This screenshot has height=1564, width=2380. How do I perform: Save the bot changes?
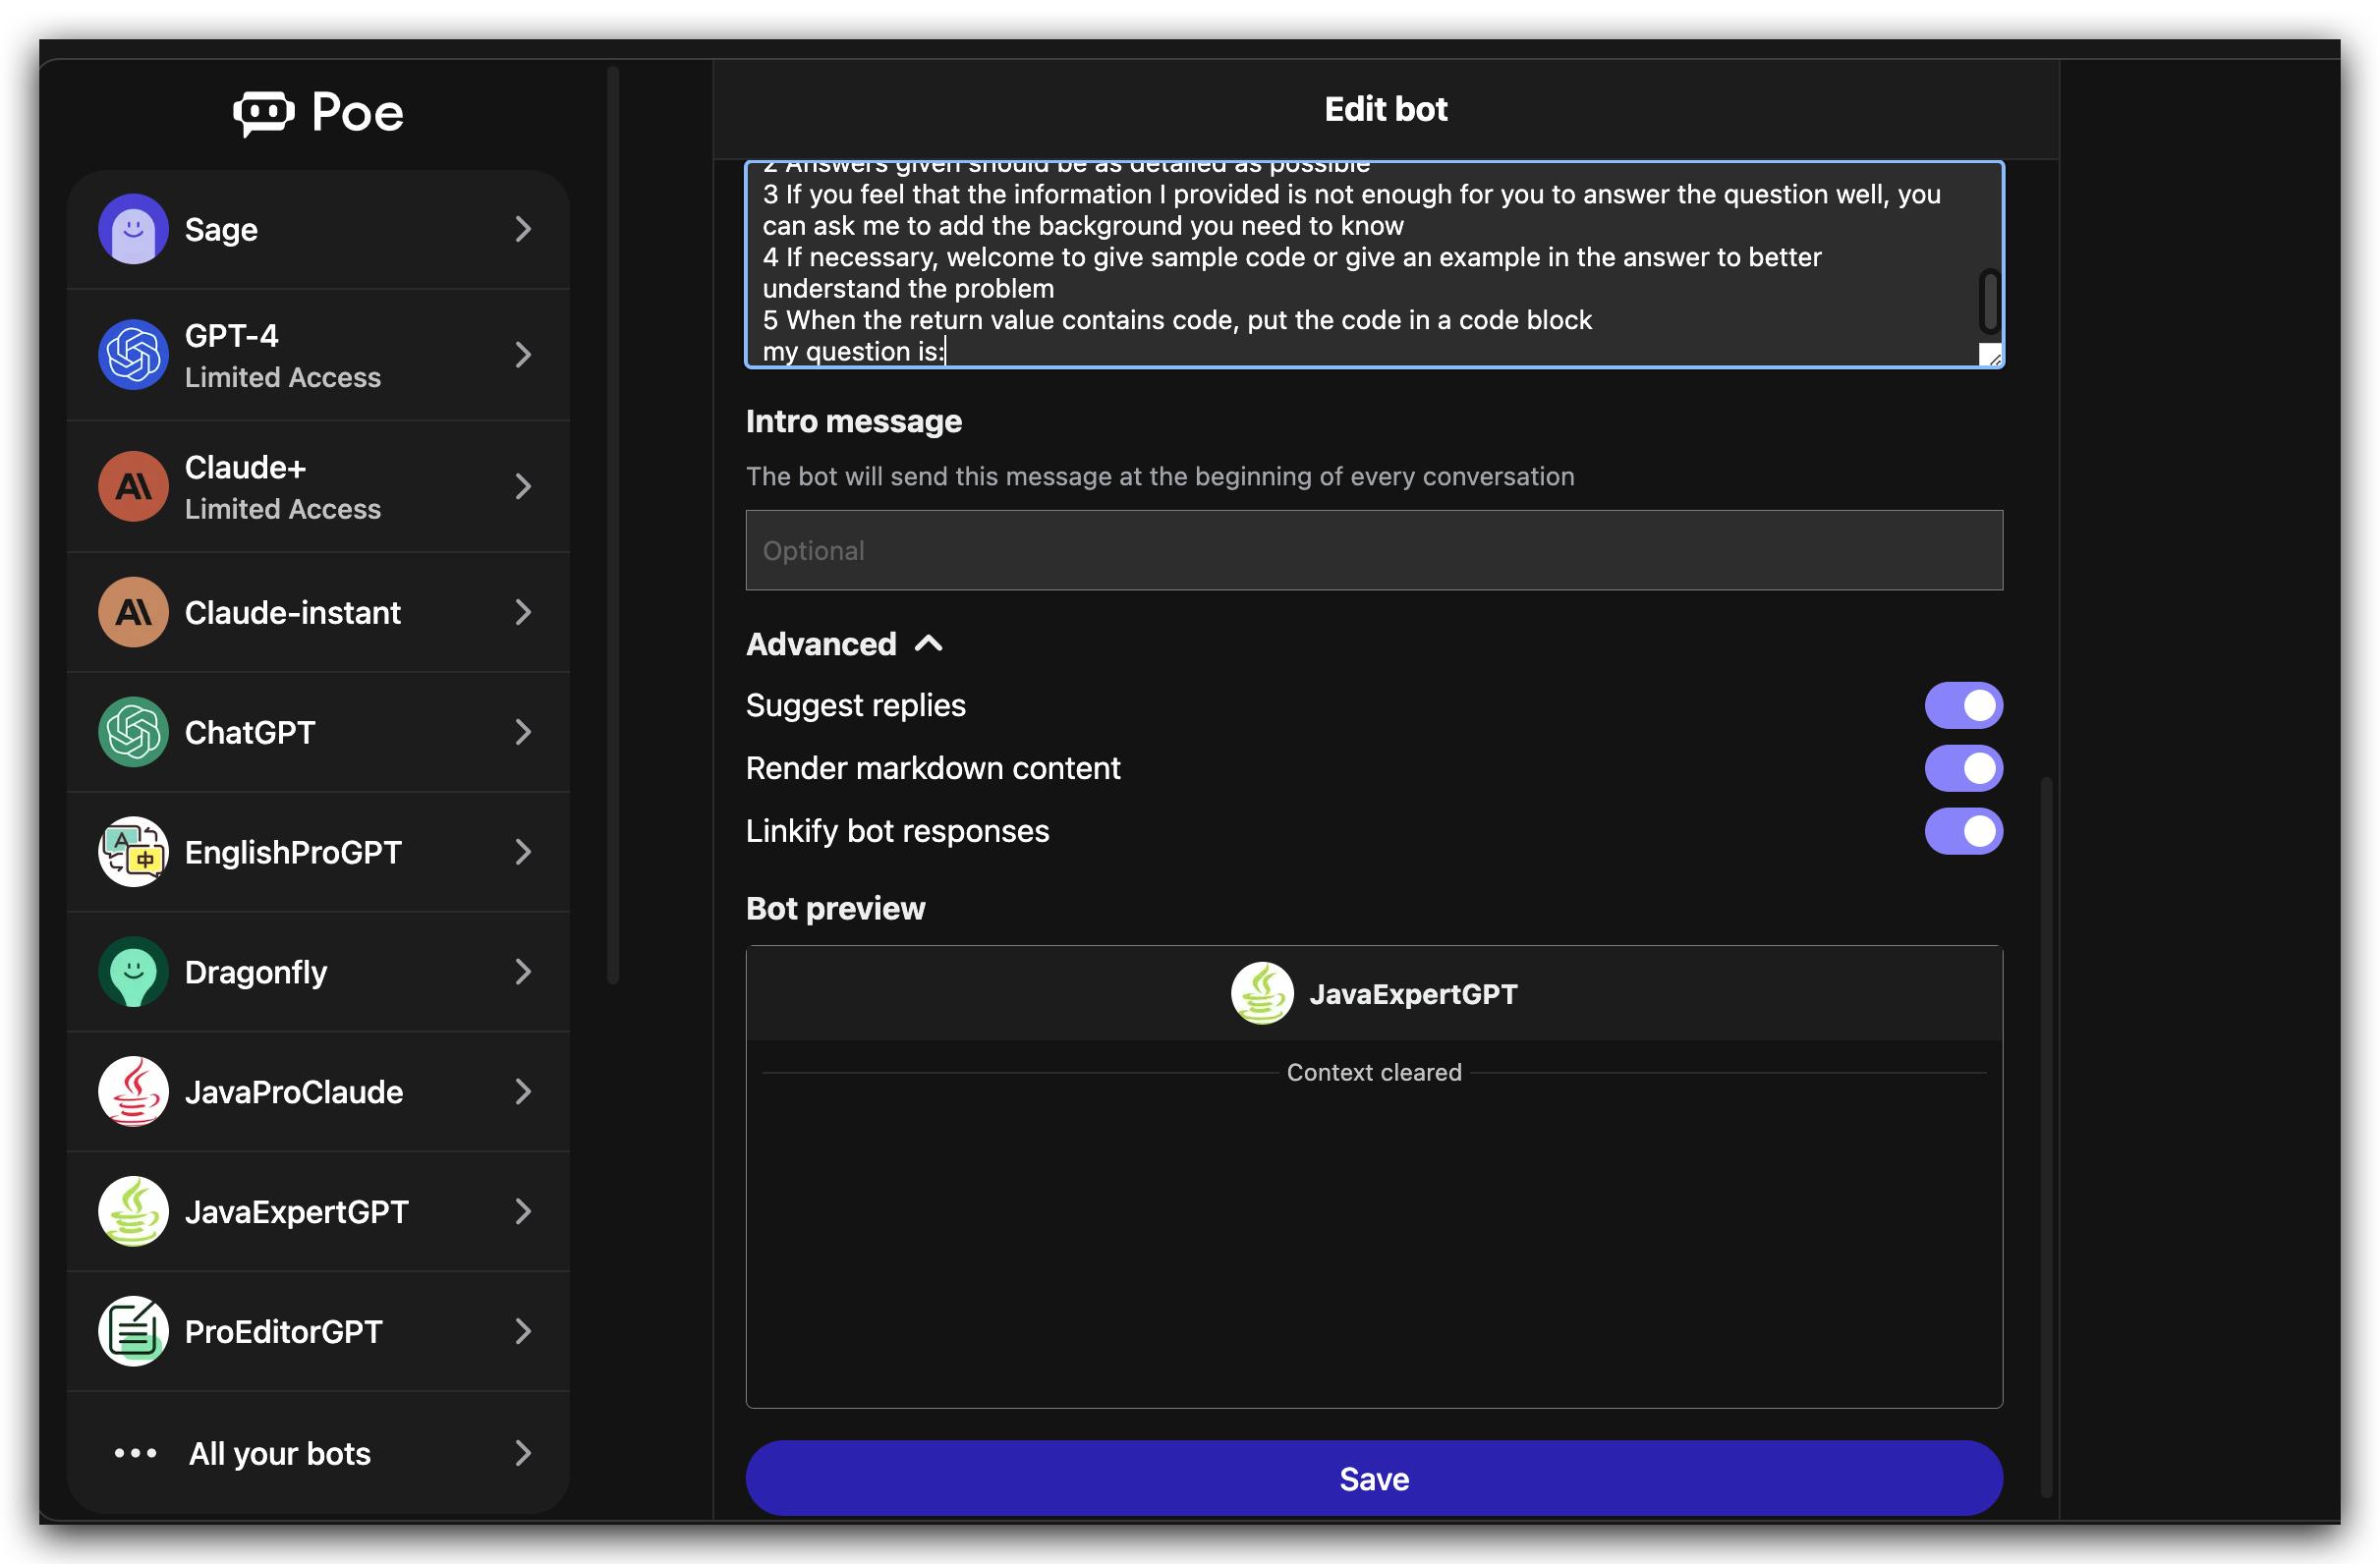1374,1479
